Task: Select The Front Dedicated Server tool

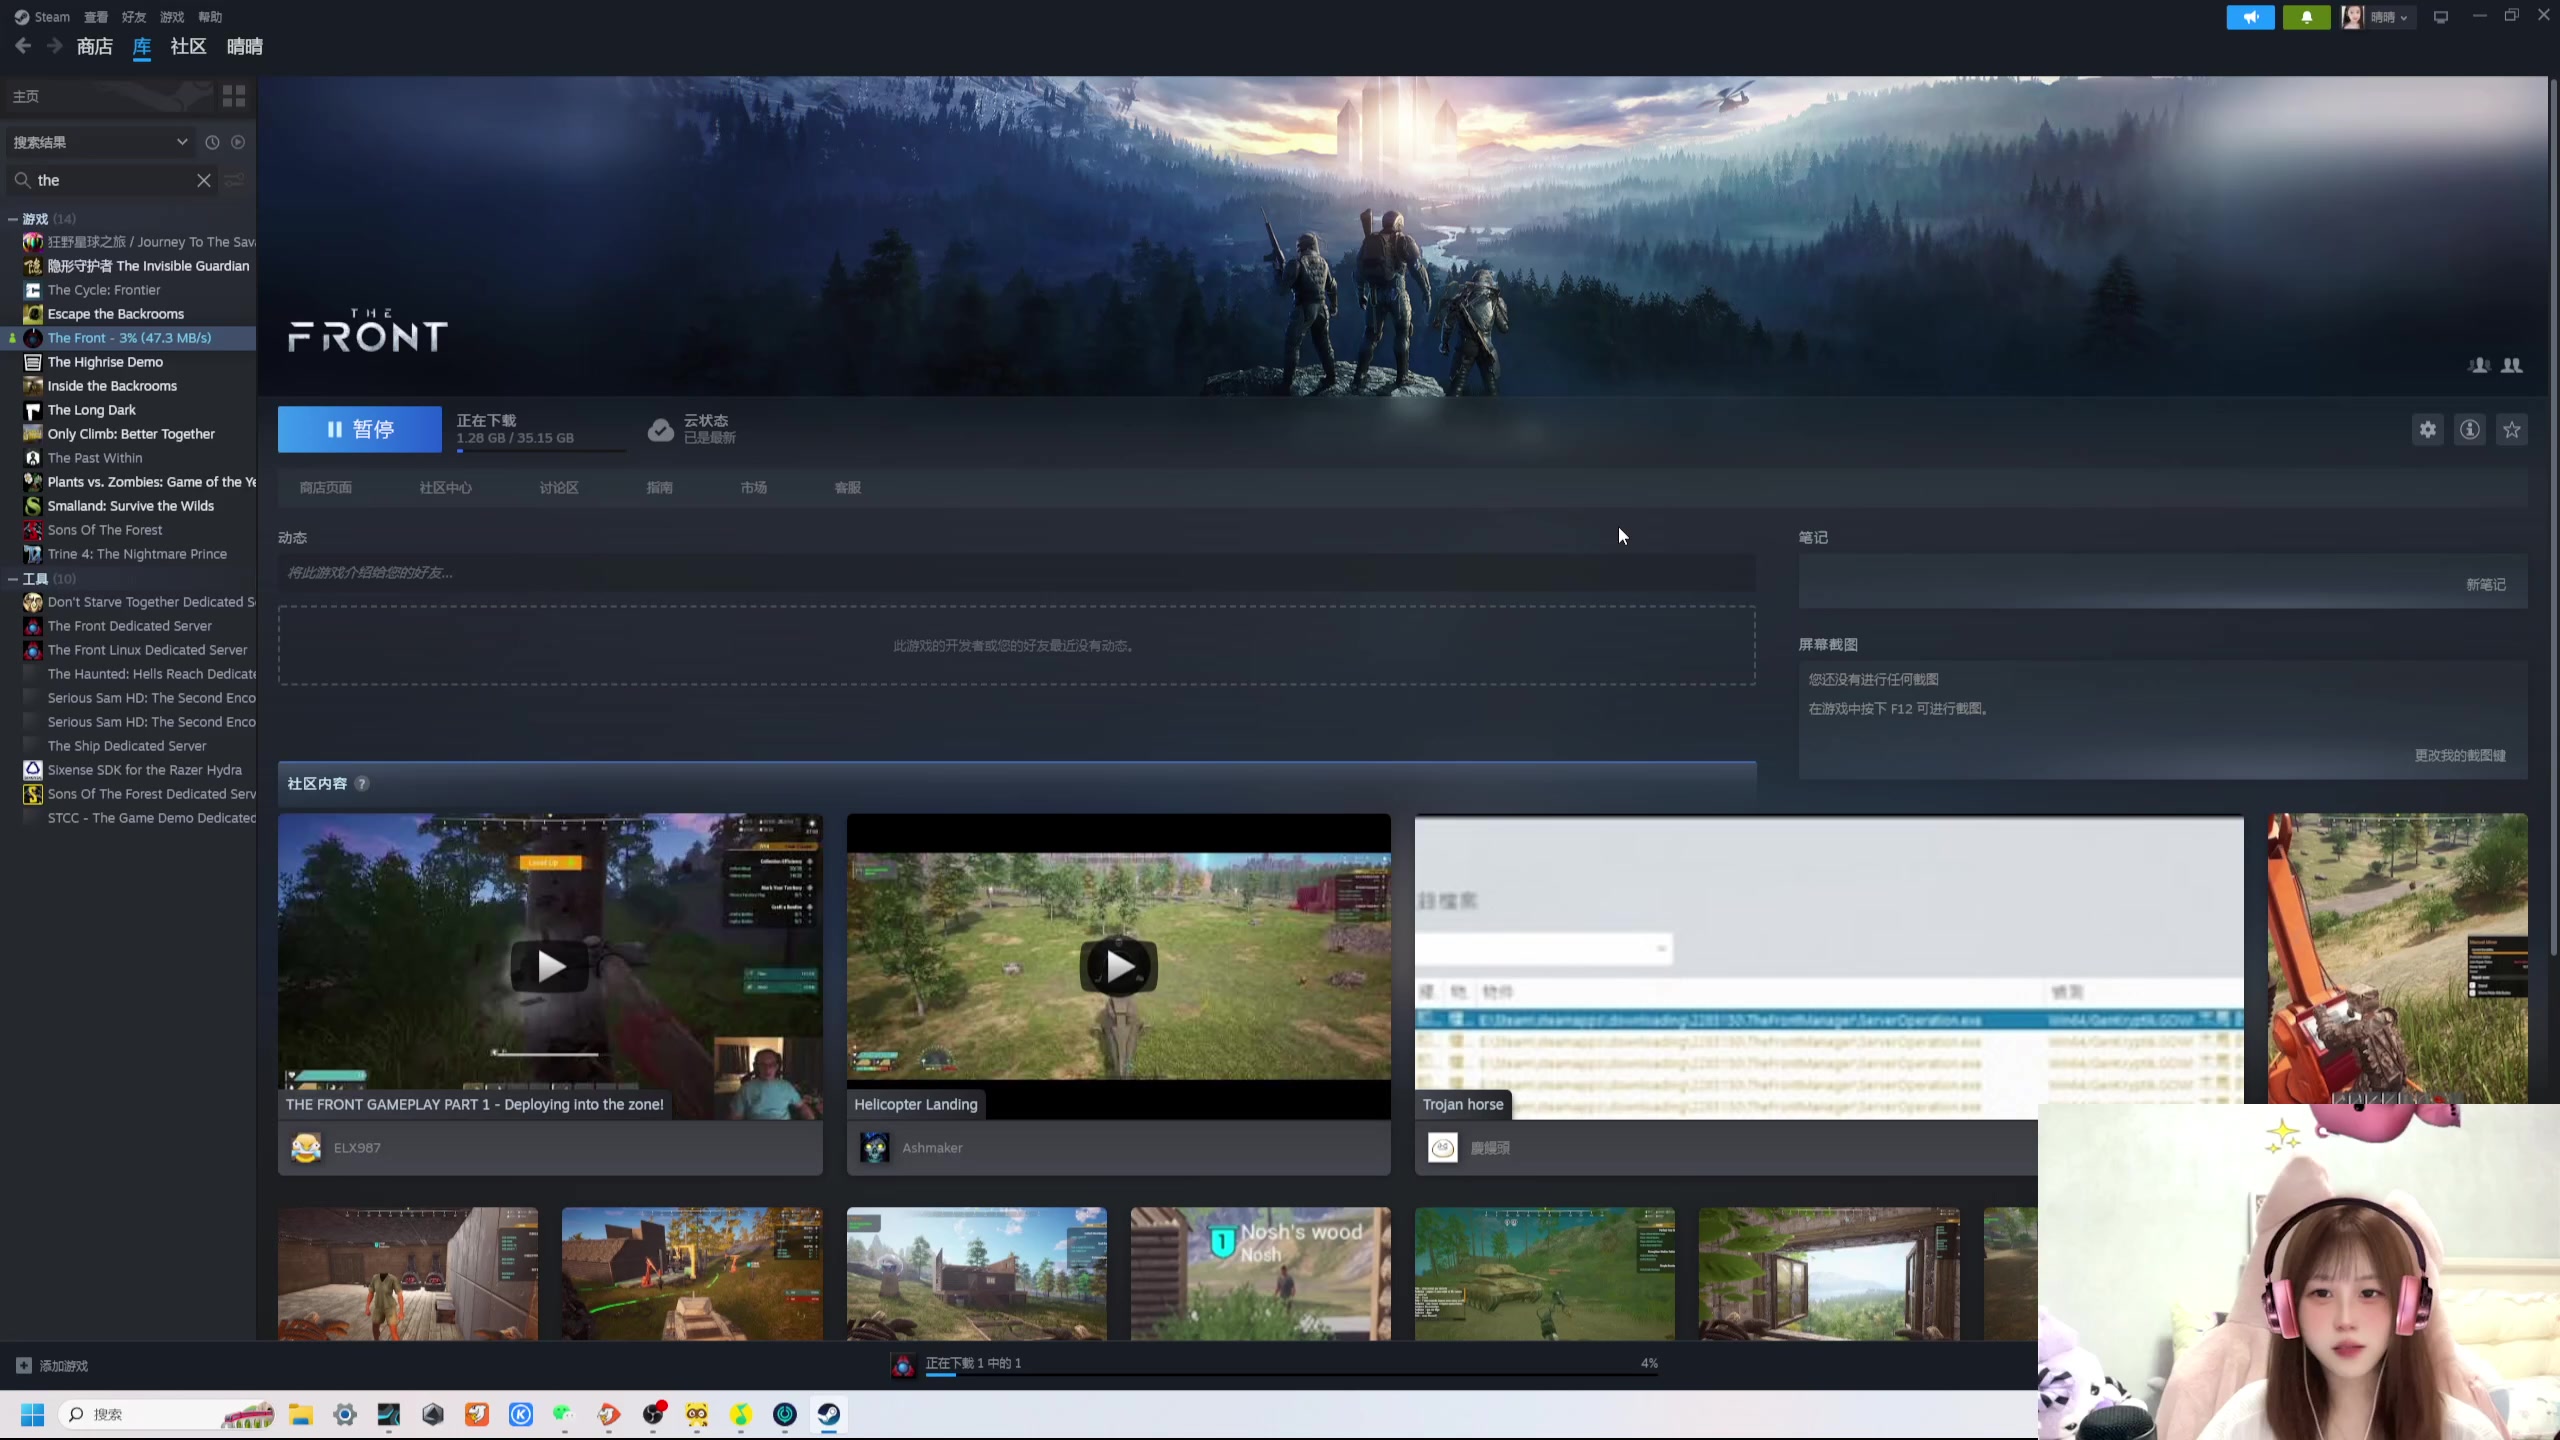Action: point(130,626)
